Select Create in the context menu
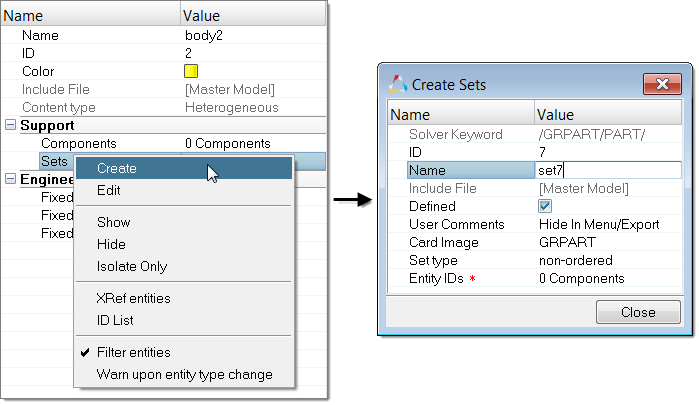This screenshot has height=405, width=699. pos(117,168)
